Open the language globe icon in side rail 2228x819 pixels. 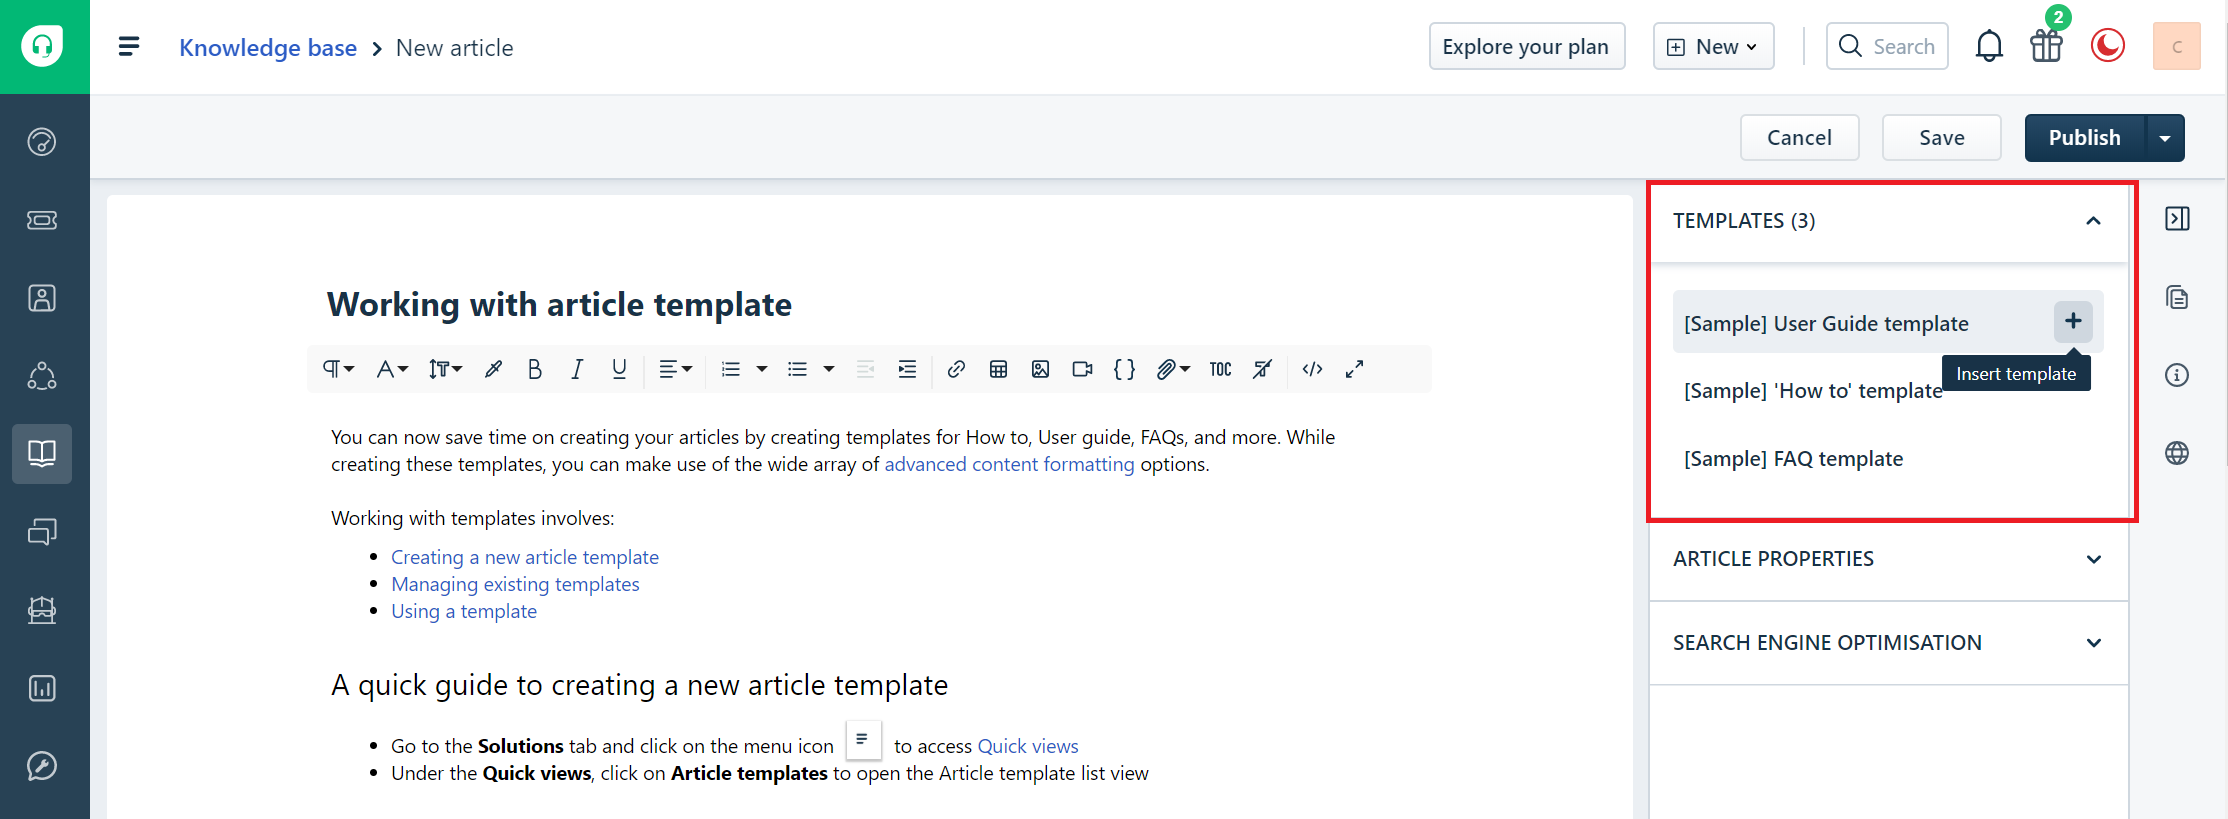pyautogui.click(x=2177, y=453)
